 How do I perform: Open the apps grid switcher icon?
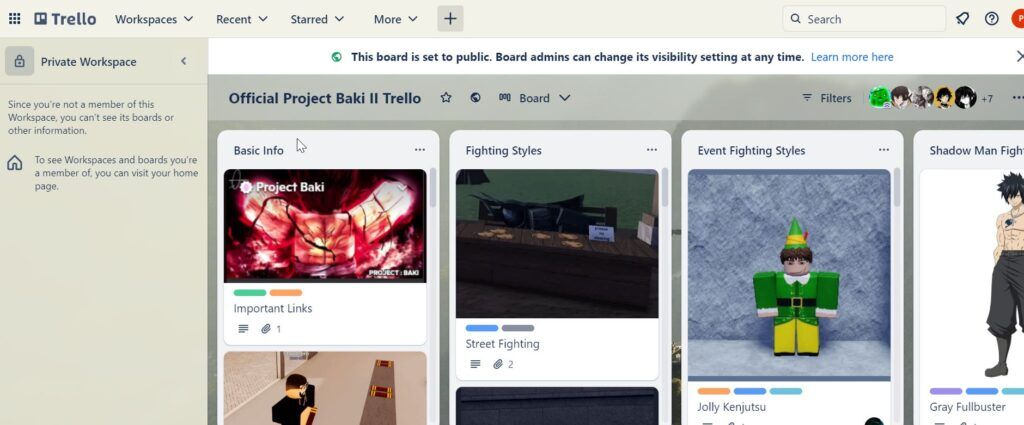(14, 19)
